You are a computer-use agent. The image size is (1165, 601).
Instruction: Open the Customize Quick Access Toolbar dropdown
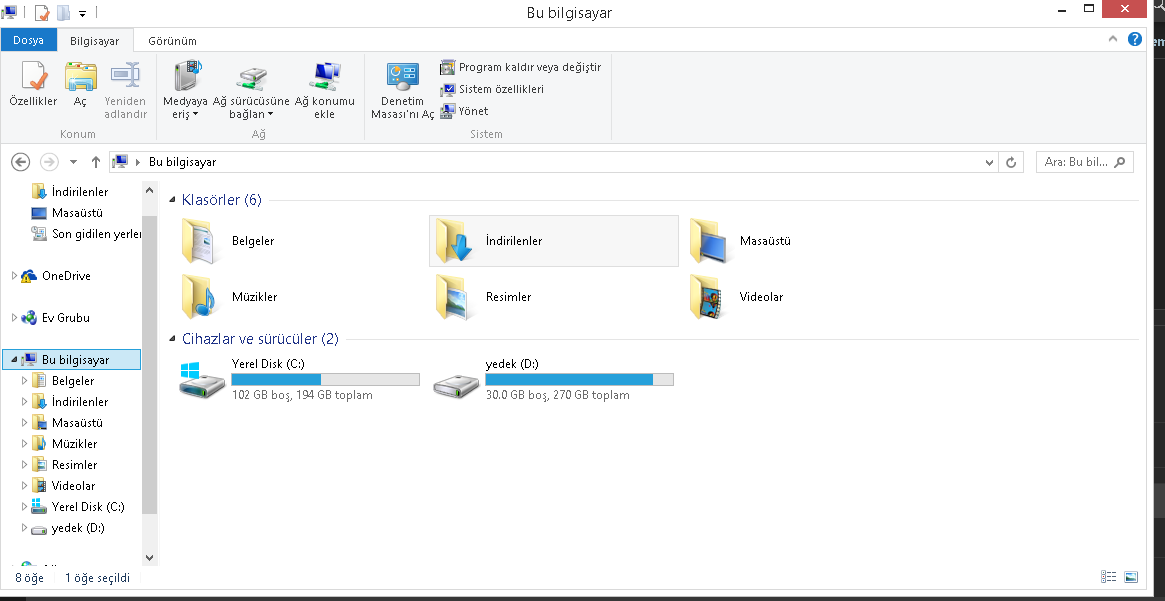coord(82,13)
